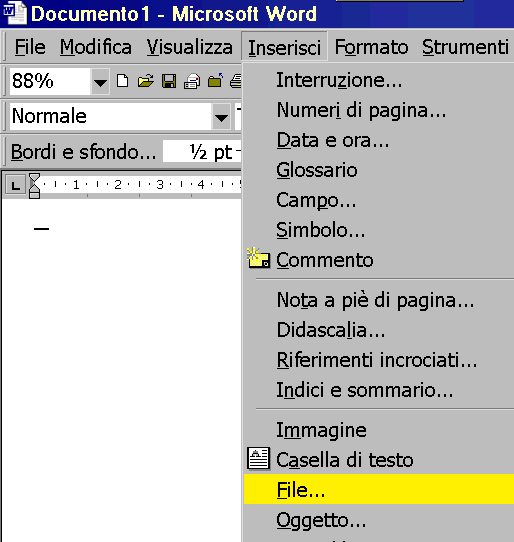Open the Glossario submenu entry
Image resolution: width=514 pixels, height=542 pixels.
point(379,170)
